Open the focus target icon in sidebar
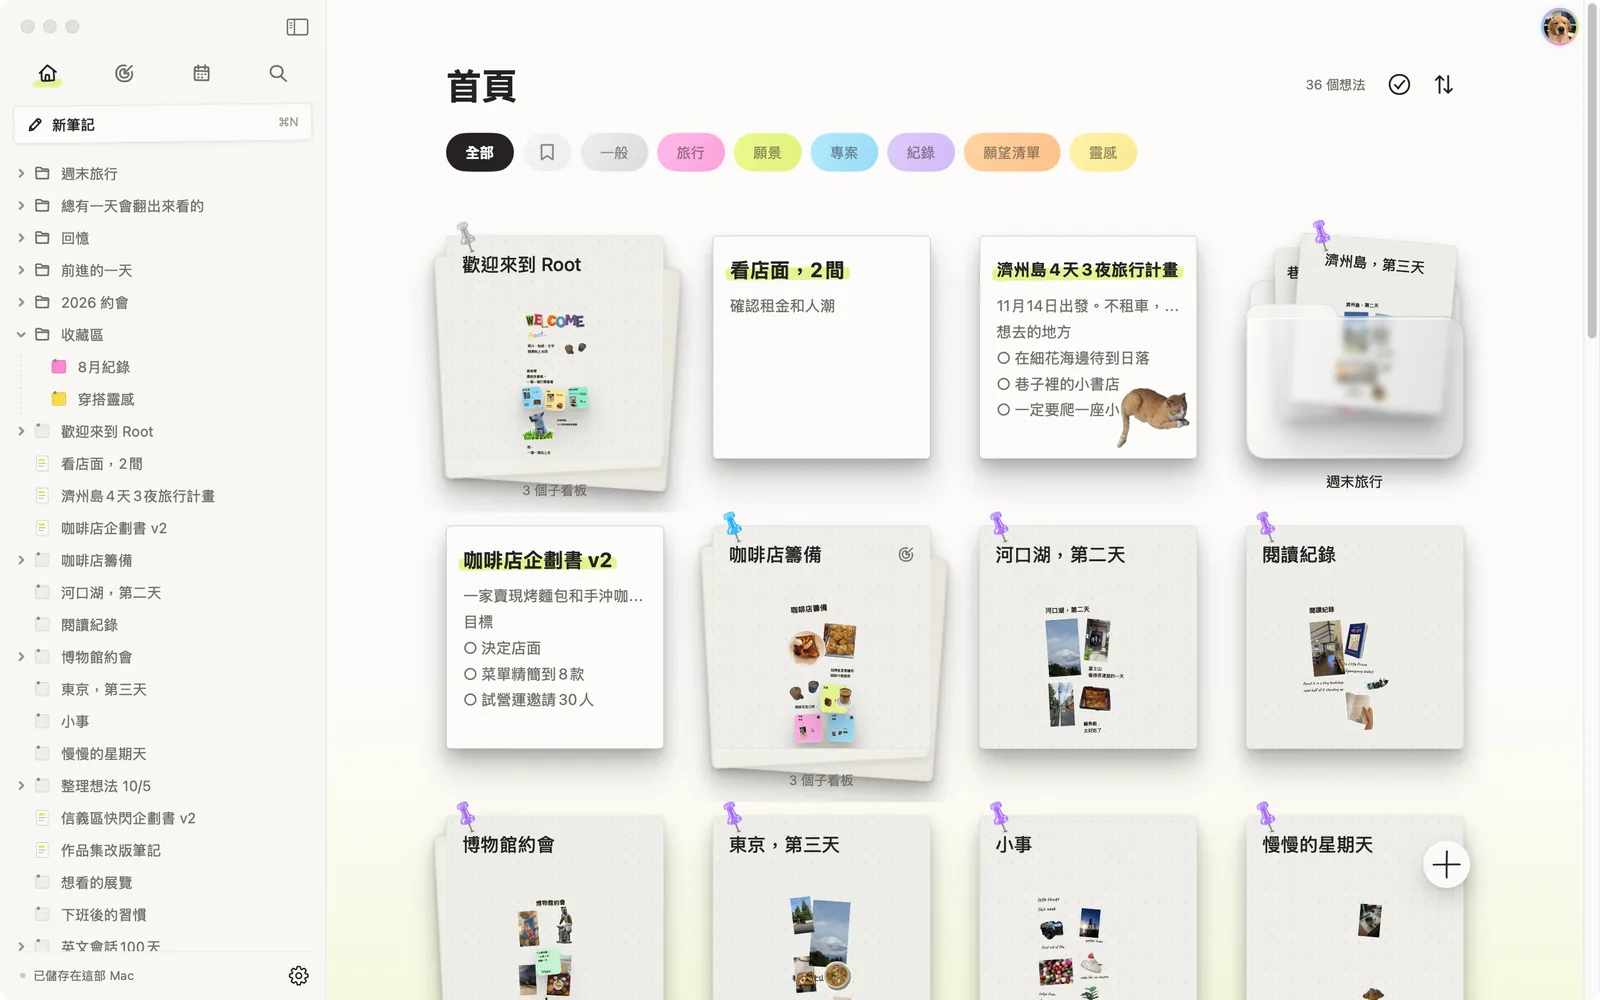1600x1000 pixels. [124, 73]
